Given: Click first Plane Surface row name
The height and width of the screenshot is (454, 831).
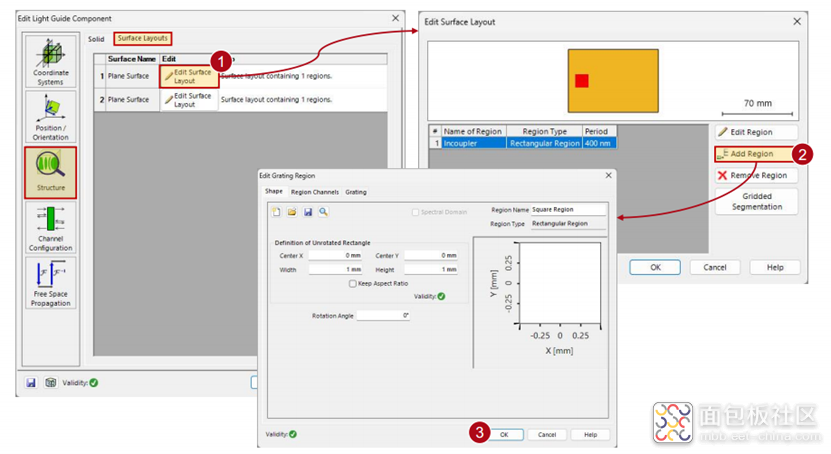Looking at the screenshot, I should (x=128, y=76).
